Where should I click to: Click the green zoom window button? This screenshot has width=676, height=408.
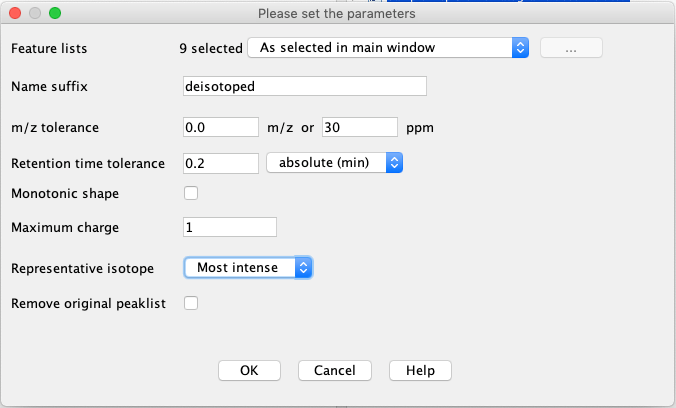[54, 14]
